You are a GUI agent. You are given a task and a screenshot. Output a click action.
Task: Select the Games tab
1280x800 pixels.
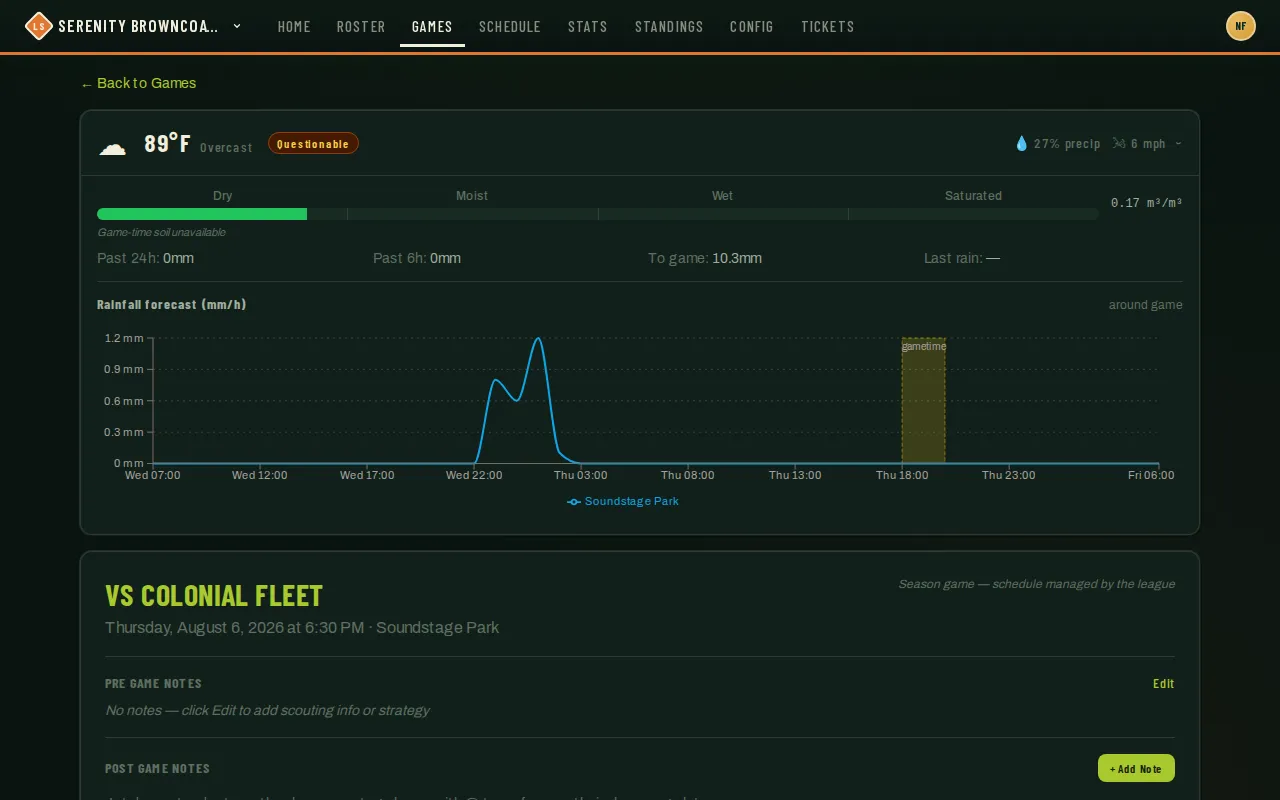(432, 27)
